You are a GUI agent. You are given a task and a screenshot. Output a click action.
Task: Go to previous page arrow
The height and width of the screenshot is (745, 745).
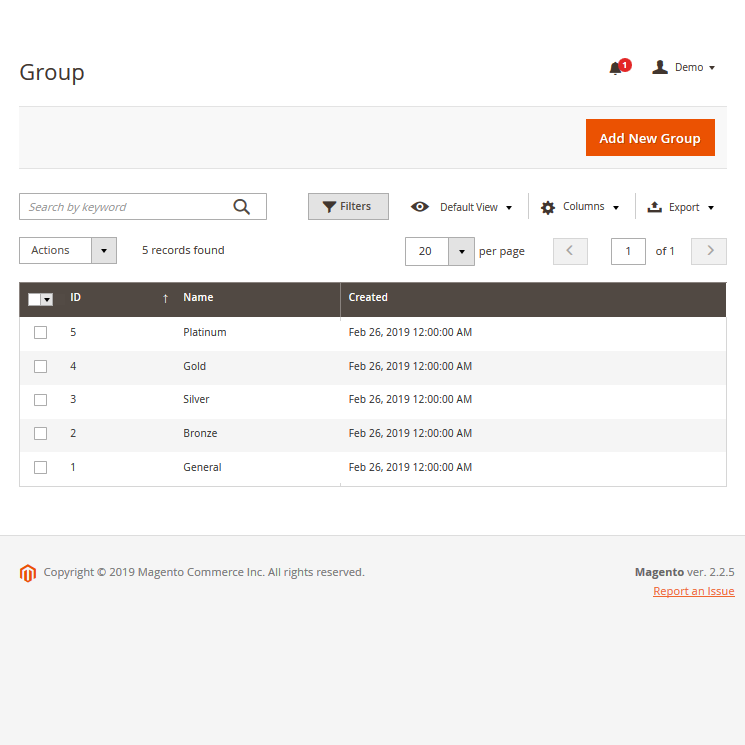(570, 251)
